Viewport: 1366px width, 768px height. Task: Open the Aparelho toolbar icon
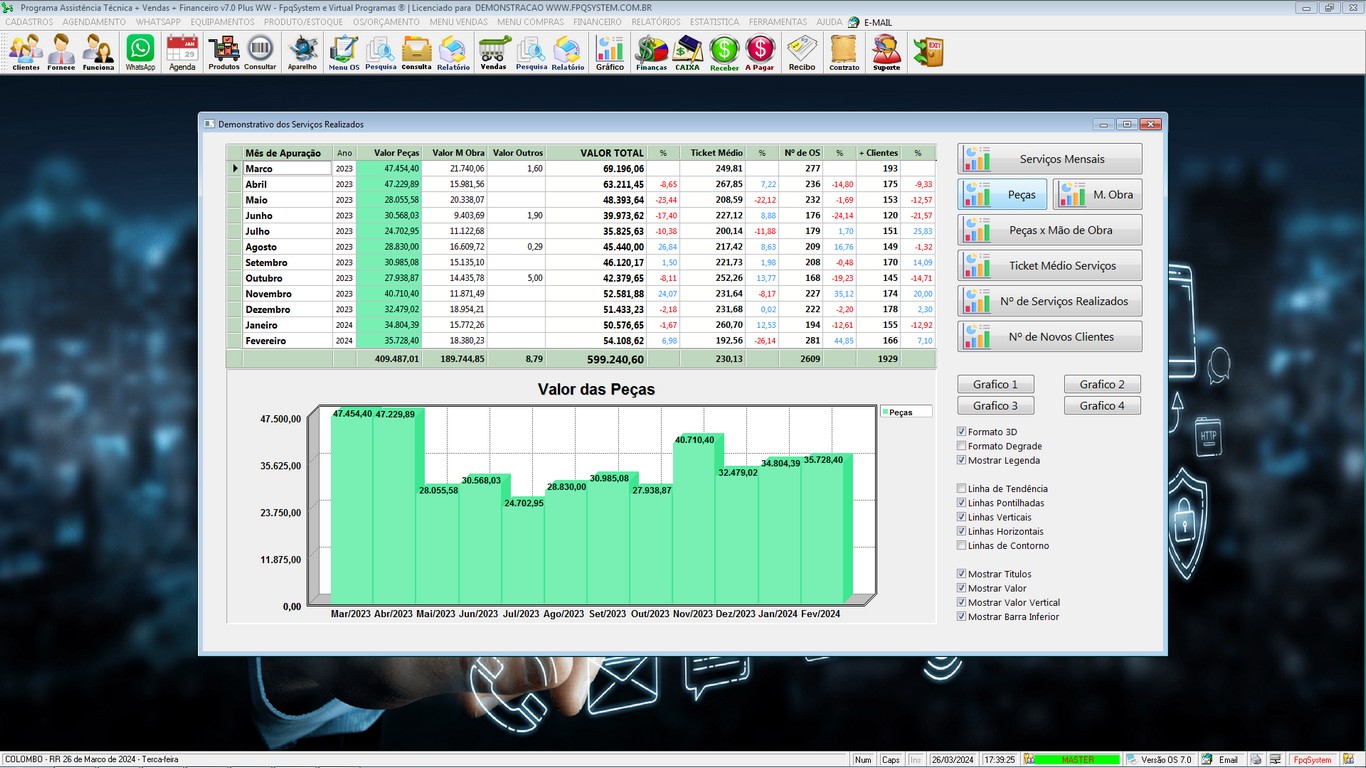(x=302, y=52)
